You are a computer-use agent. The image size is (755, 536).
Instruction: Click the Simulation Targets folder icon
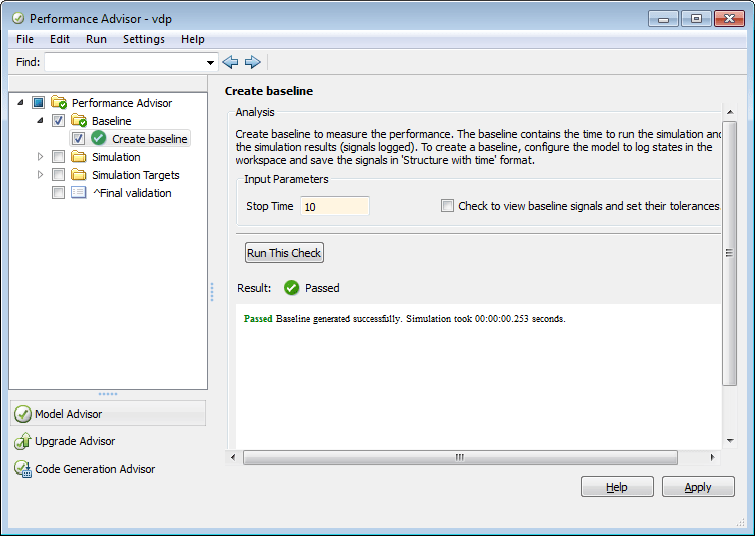79,175
